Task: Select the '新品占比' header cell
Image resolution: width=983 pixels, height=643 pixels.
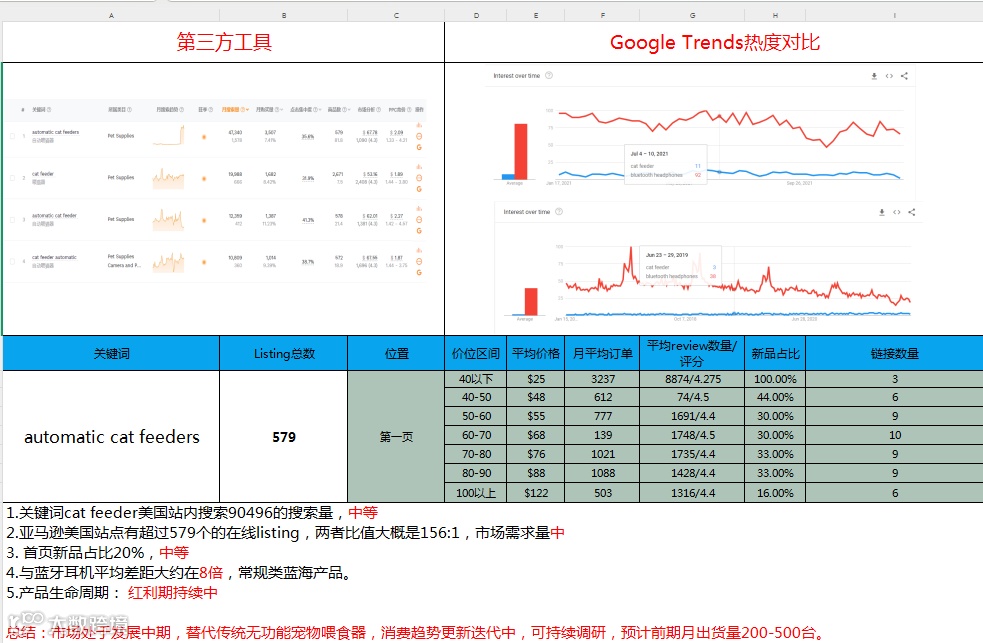Action: pyautogui.click(x=775, y=353)
